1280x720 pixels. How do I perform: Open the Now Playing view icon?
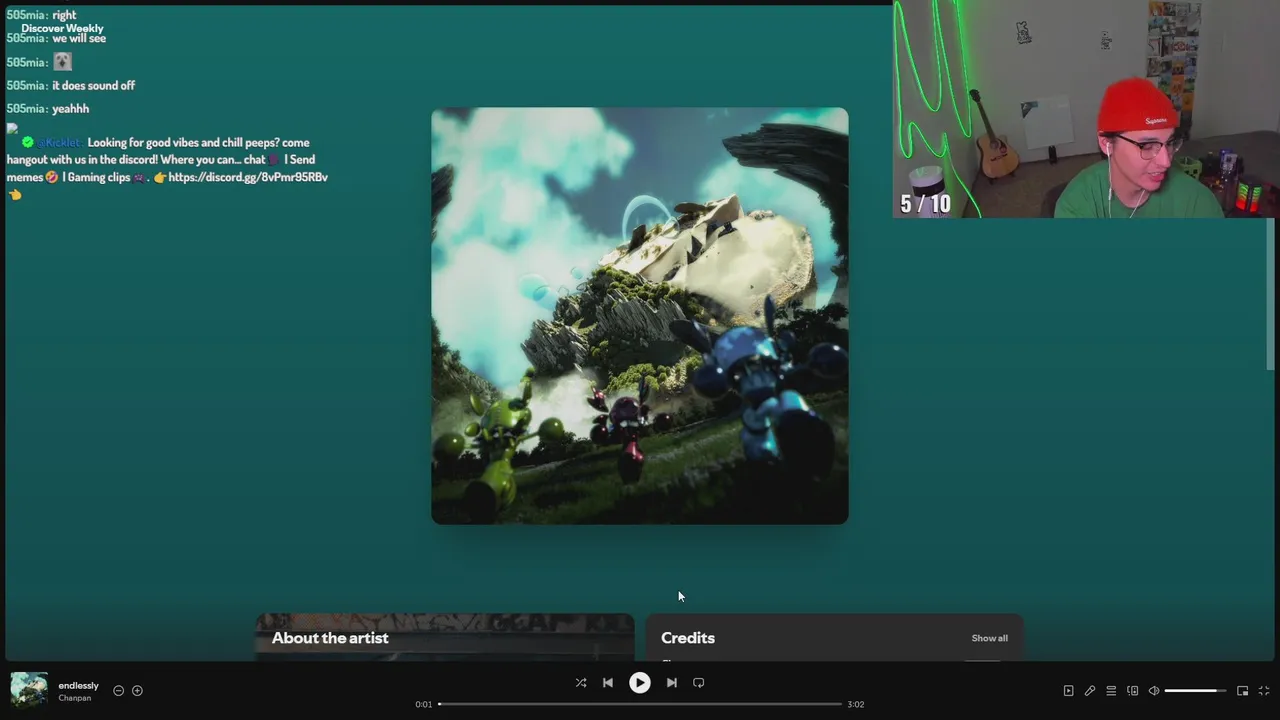[1068, 691]
